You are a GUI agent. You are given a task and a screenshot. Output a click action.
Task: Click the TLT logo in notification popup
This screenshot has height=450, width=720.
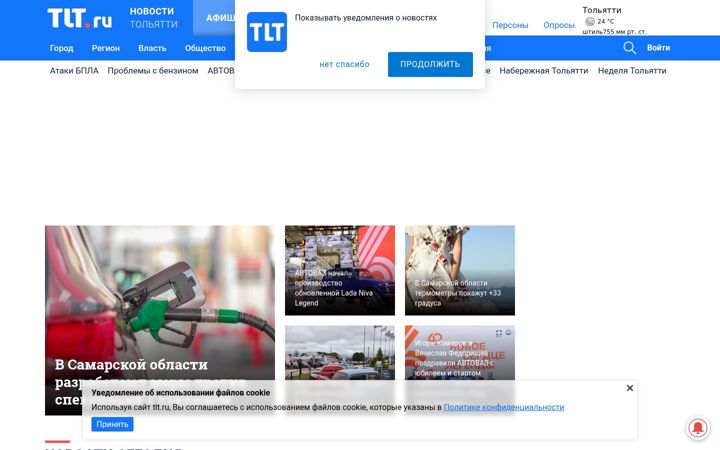coord(267,32)
